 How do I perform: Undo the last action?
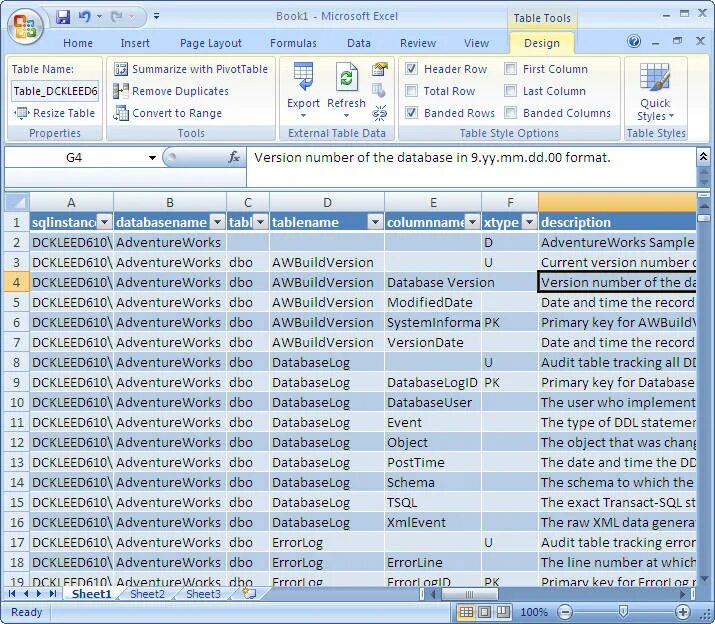(84, 17)
